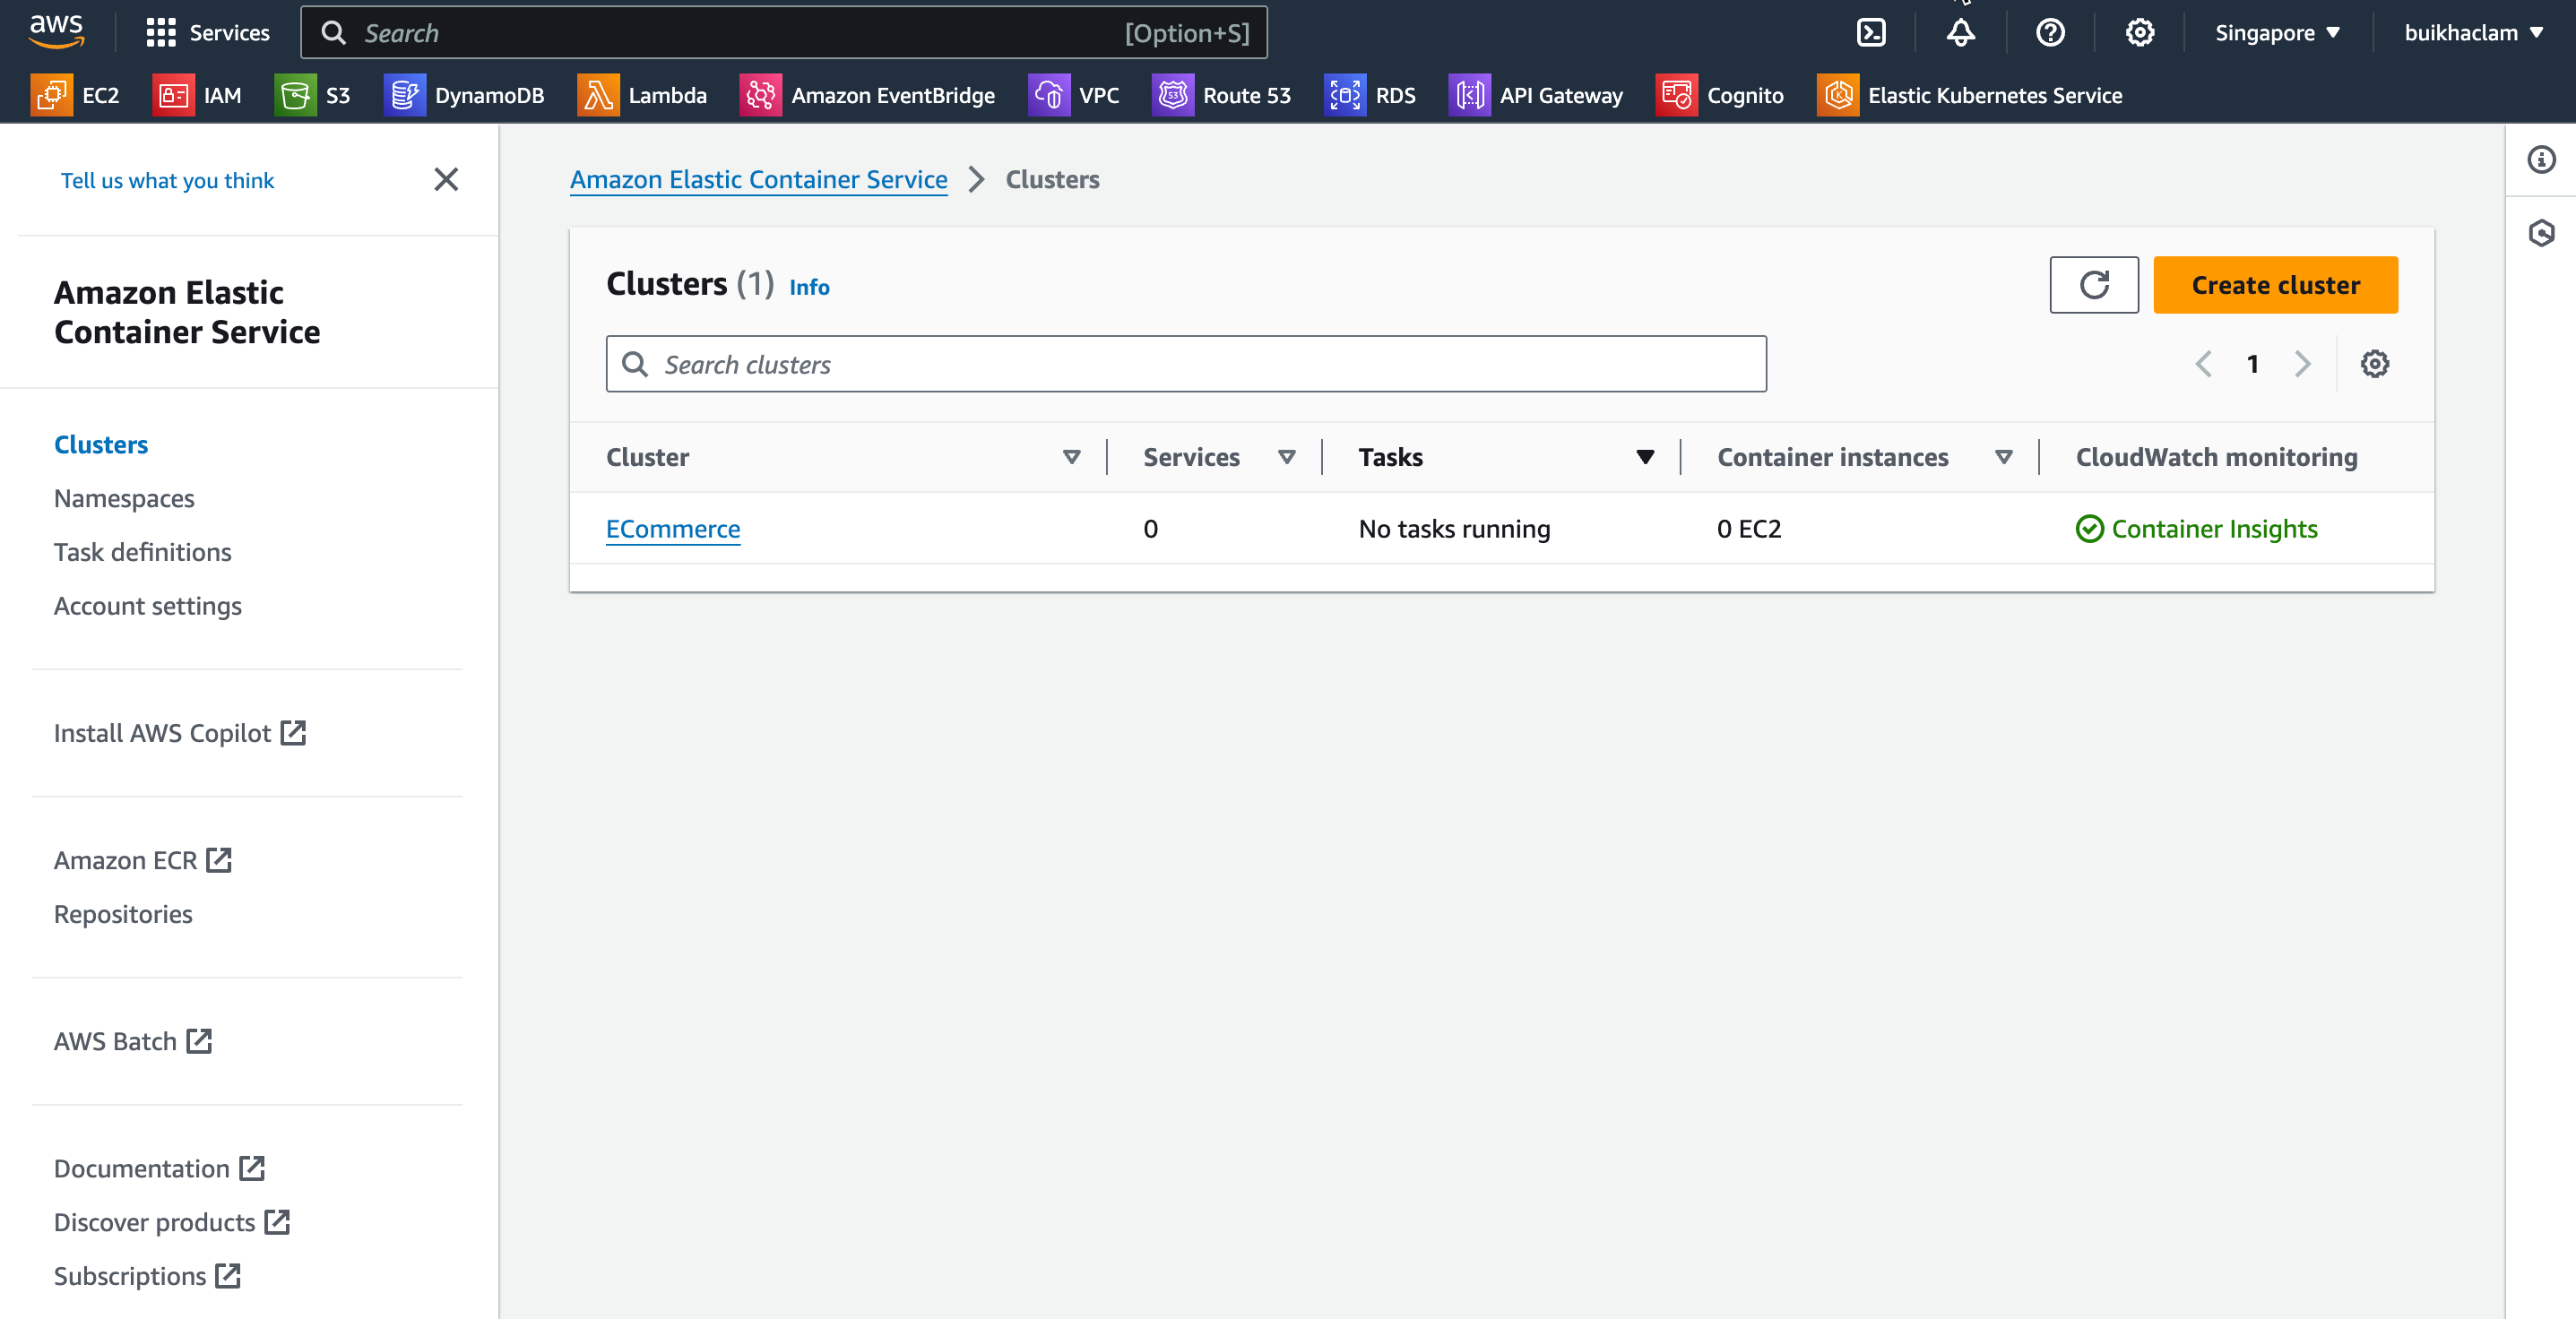Image resolution: width=2576 pixels, height=1319 pixels.
Task: Open the ECommerce cluster link
Action: click(x=673, y=529)
